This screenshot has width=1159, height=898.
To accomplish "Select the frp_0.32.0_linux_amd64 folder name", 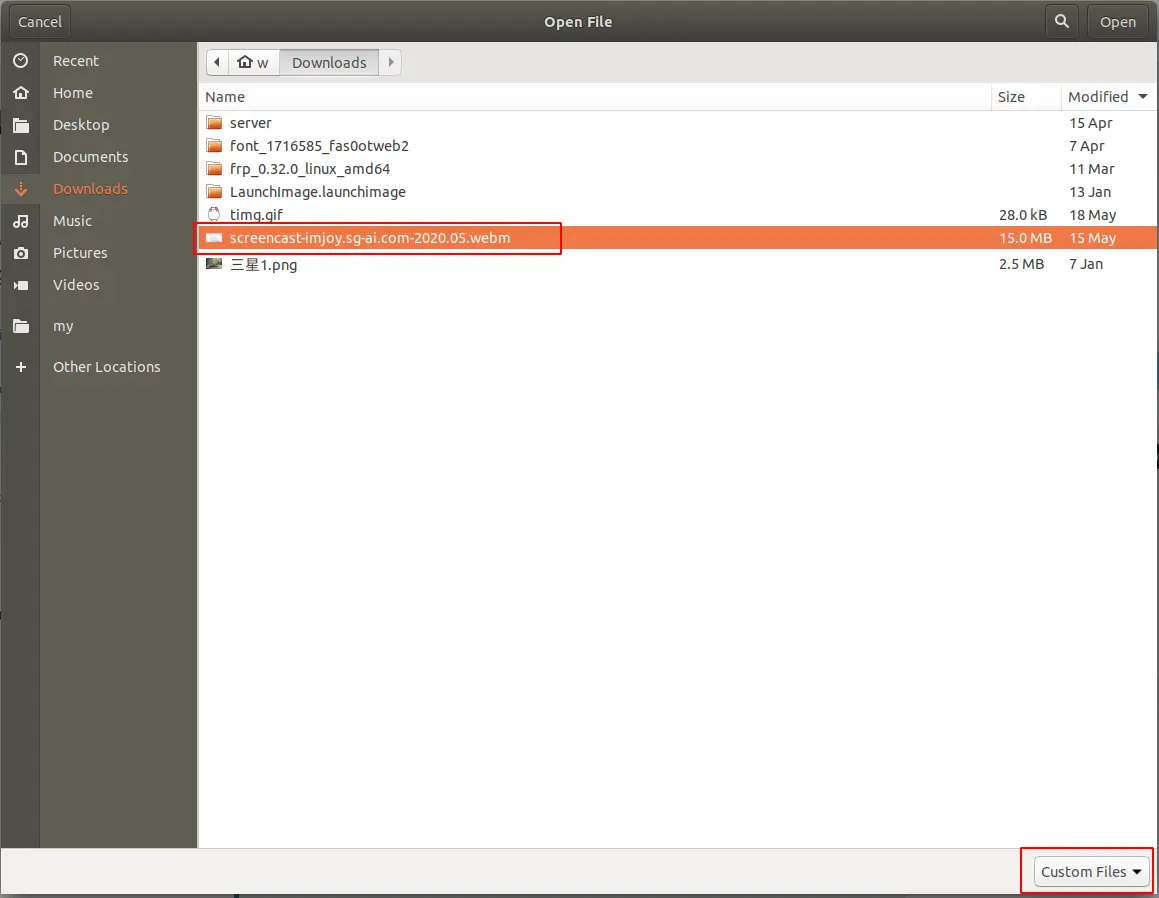I will click(310, 169).
